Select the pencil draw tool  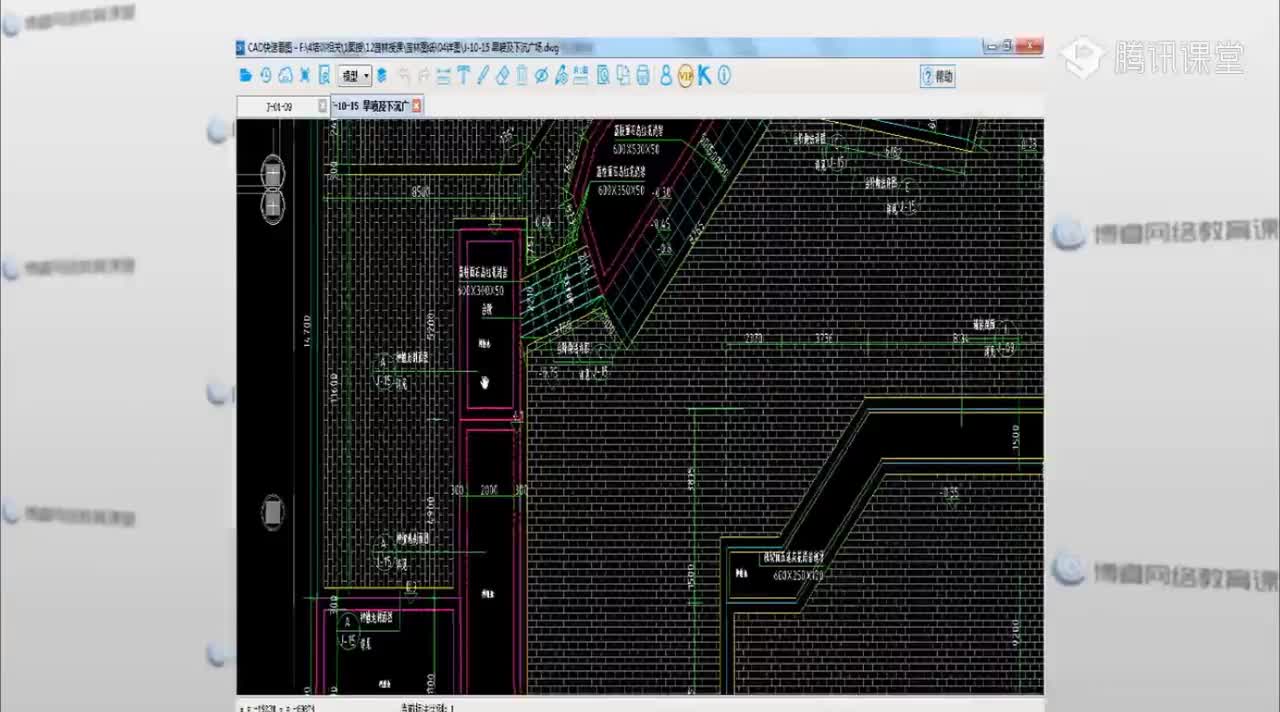tap(483, 75)
